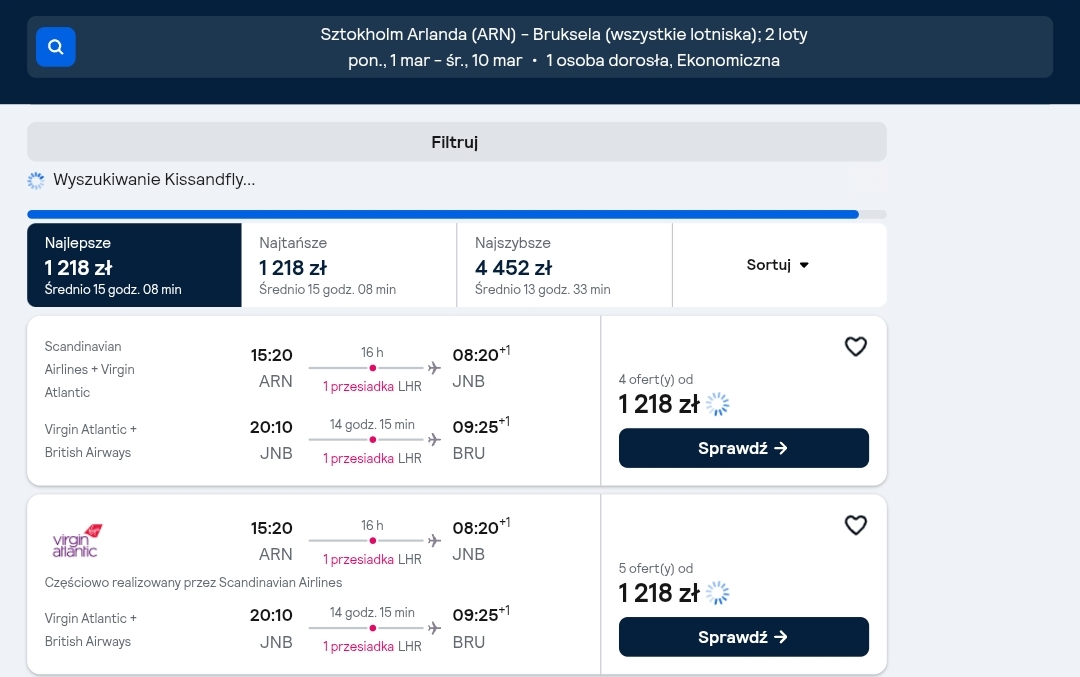Image resolution: width=1080 pixels, height=677 pixels.
Task: Edit the Sztokholm–Bruksela search summary
Action: tap(563, 47)
